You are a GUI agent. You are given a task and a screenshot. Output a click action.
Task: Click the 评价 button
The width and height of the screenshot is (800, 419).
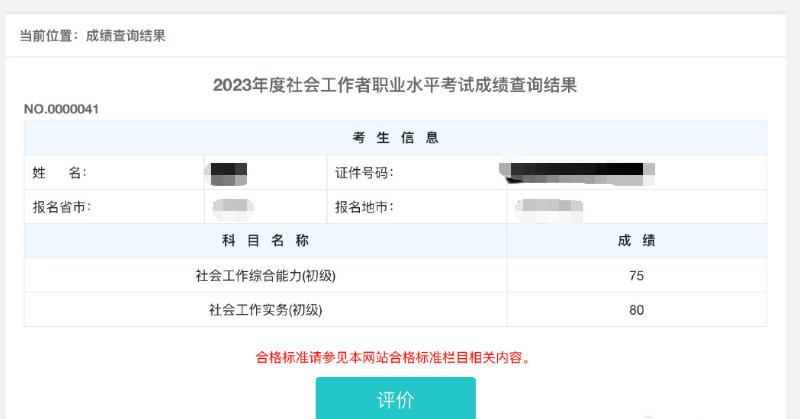[395, 399]
